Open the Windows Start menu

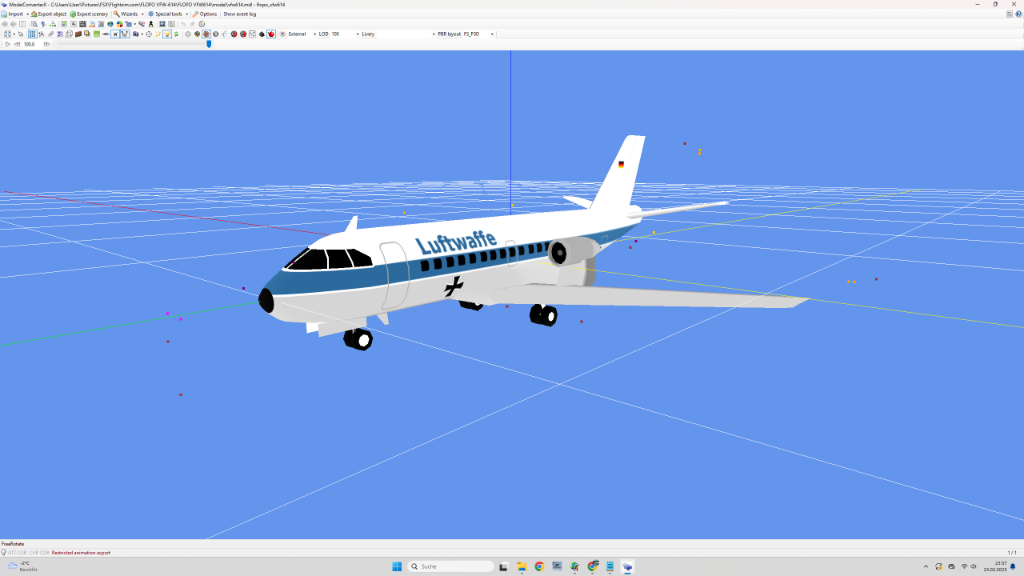point(397,566)
